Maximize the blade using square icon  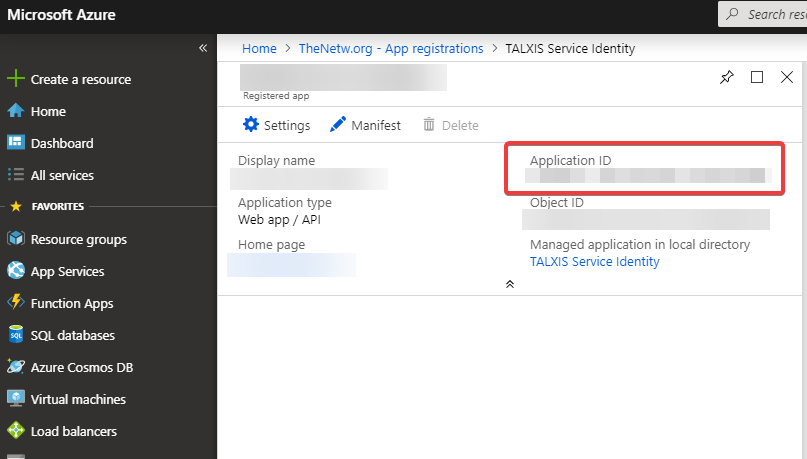click(757, 77)
